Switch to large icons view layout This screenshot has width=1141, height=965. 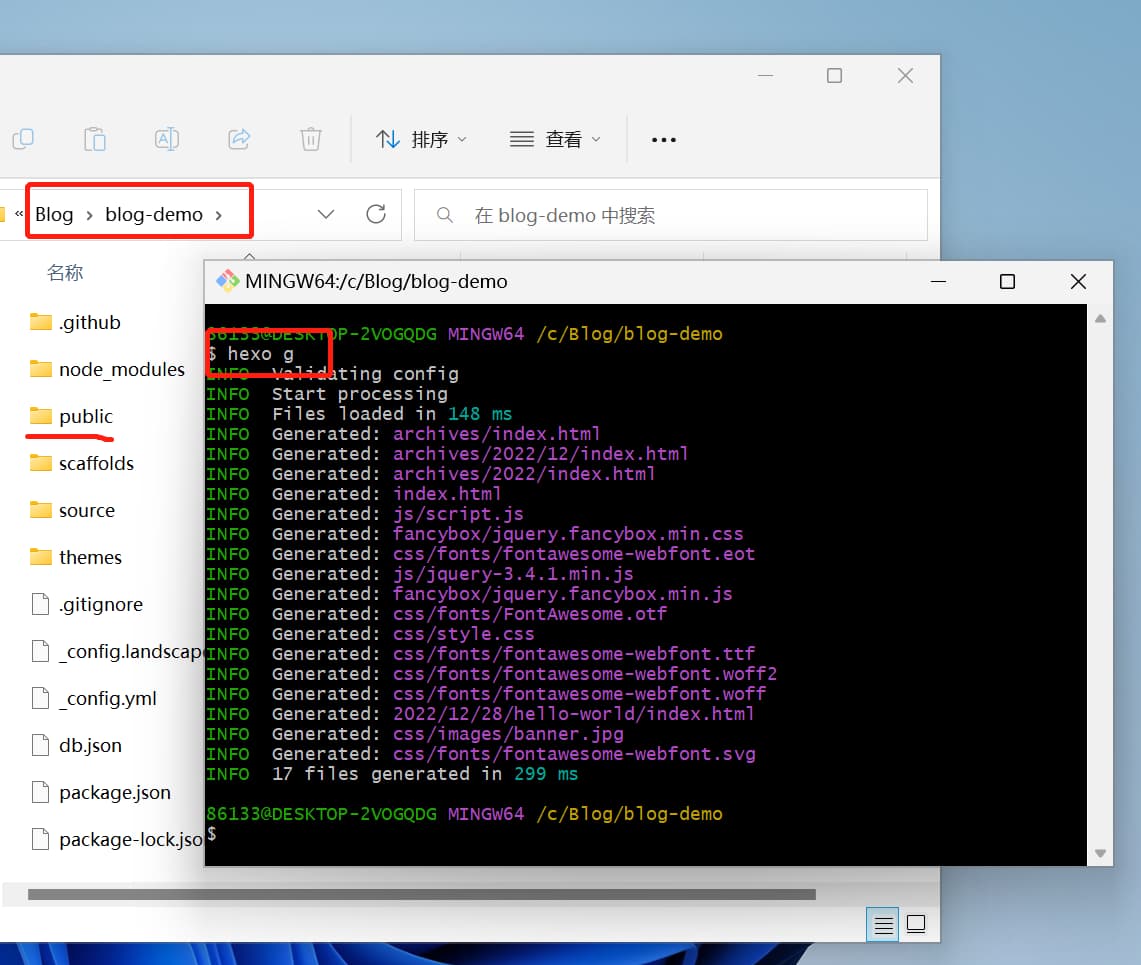(x=916, y=925)
